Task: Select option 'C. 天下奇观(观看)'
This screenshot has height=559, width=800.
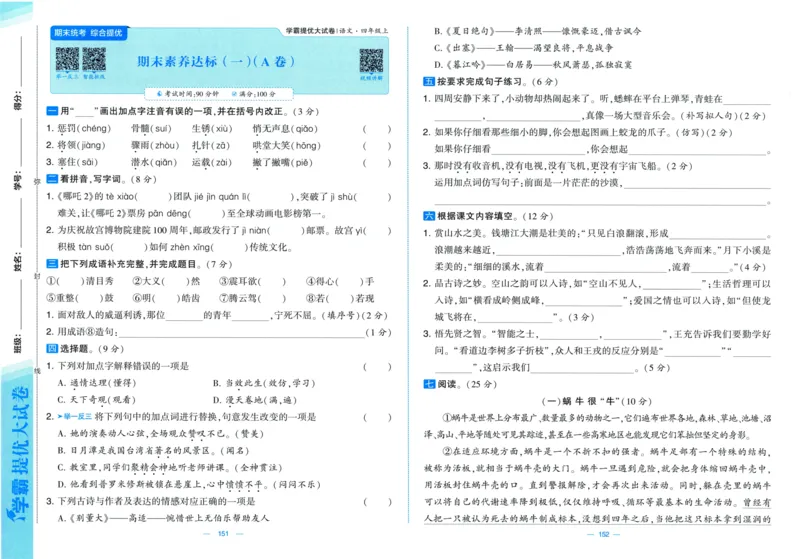Action: 96,399
